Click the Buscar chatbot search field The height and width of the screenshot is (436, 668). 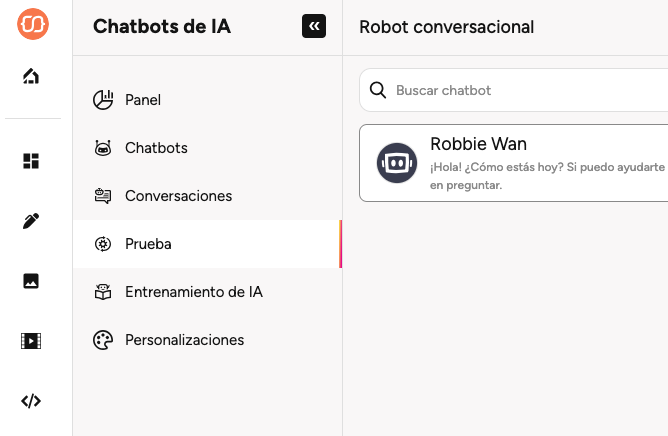pyautogui.click(x=520, y=90)
